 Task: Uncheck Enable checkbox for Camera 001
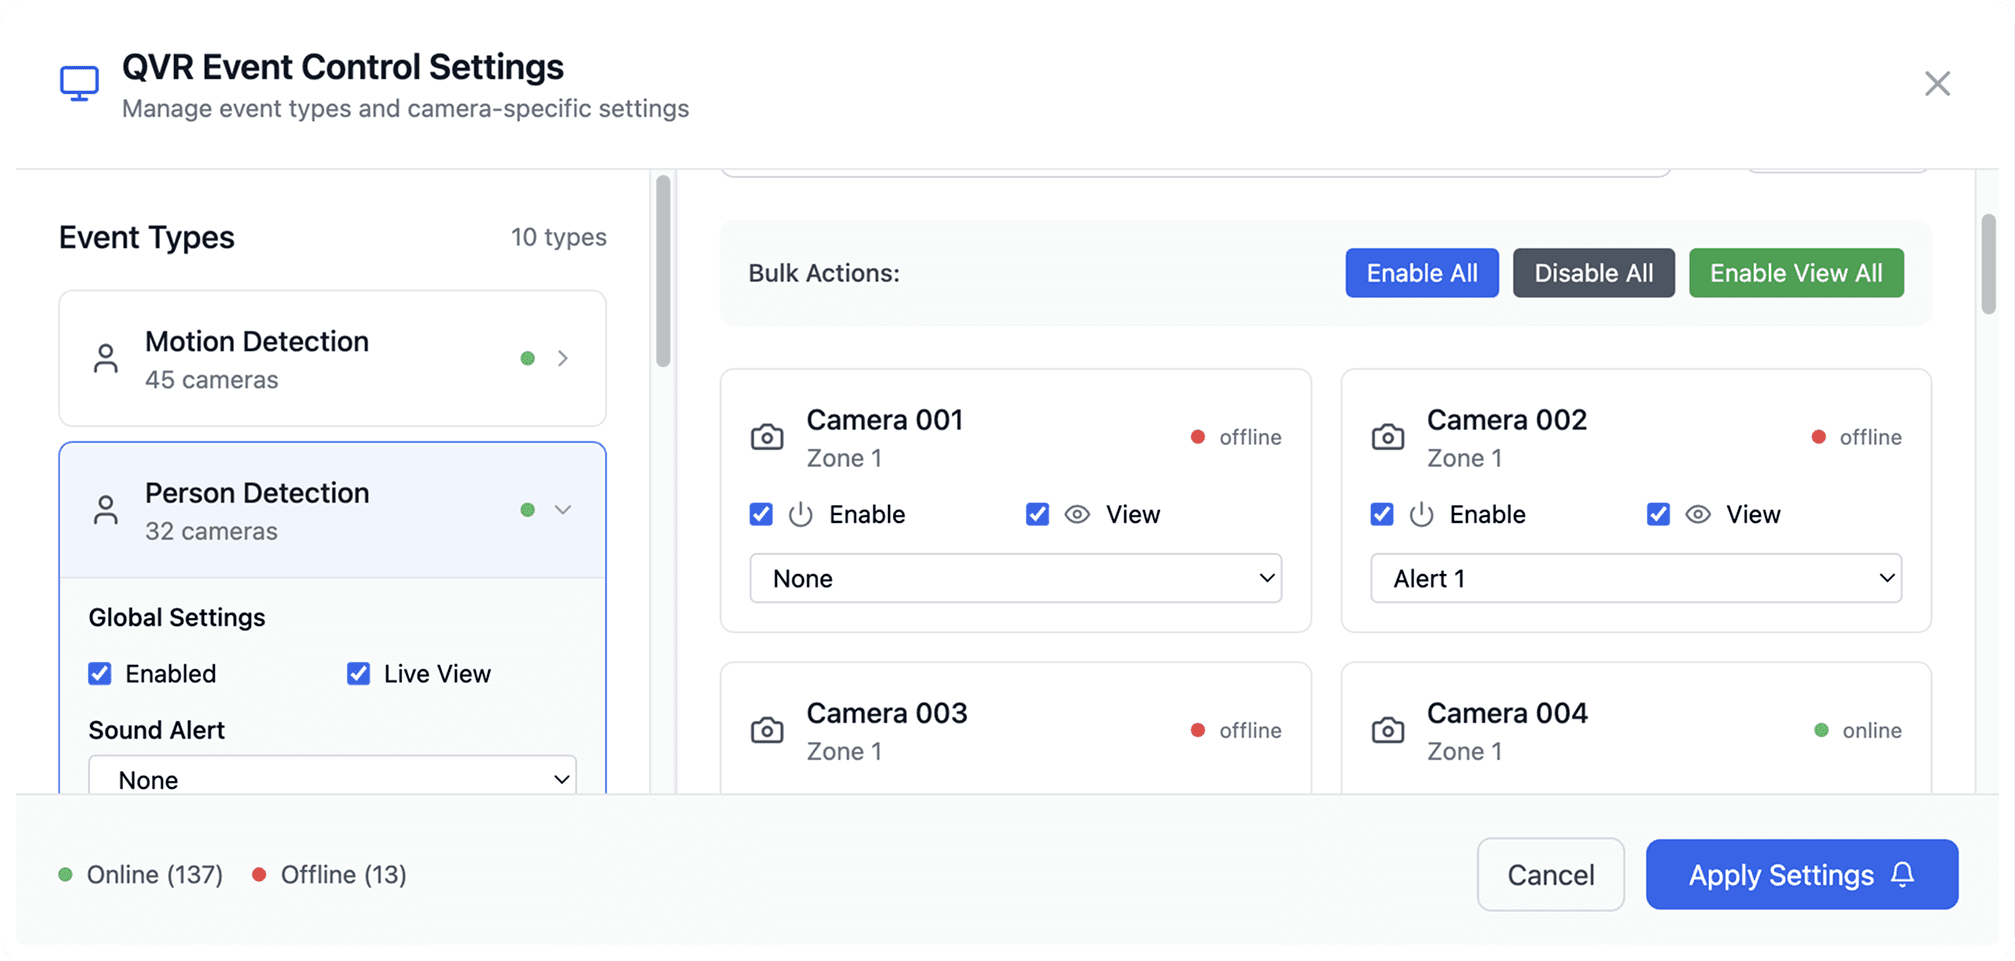click(761, 515)
